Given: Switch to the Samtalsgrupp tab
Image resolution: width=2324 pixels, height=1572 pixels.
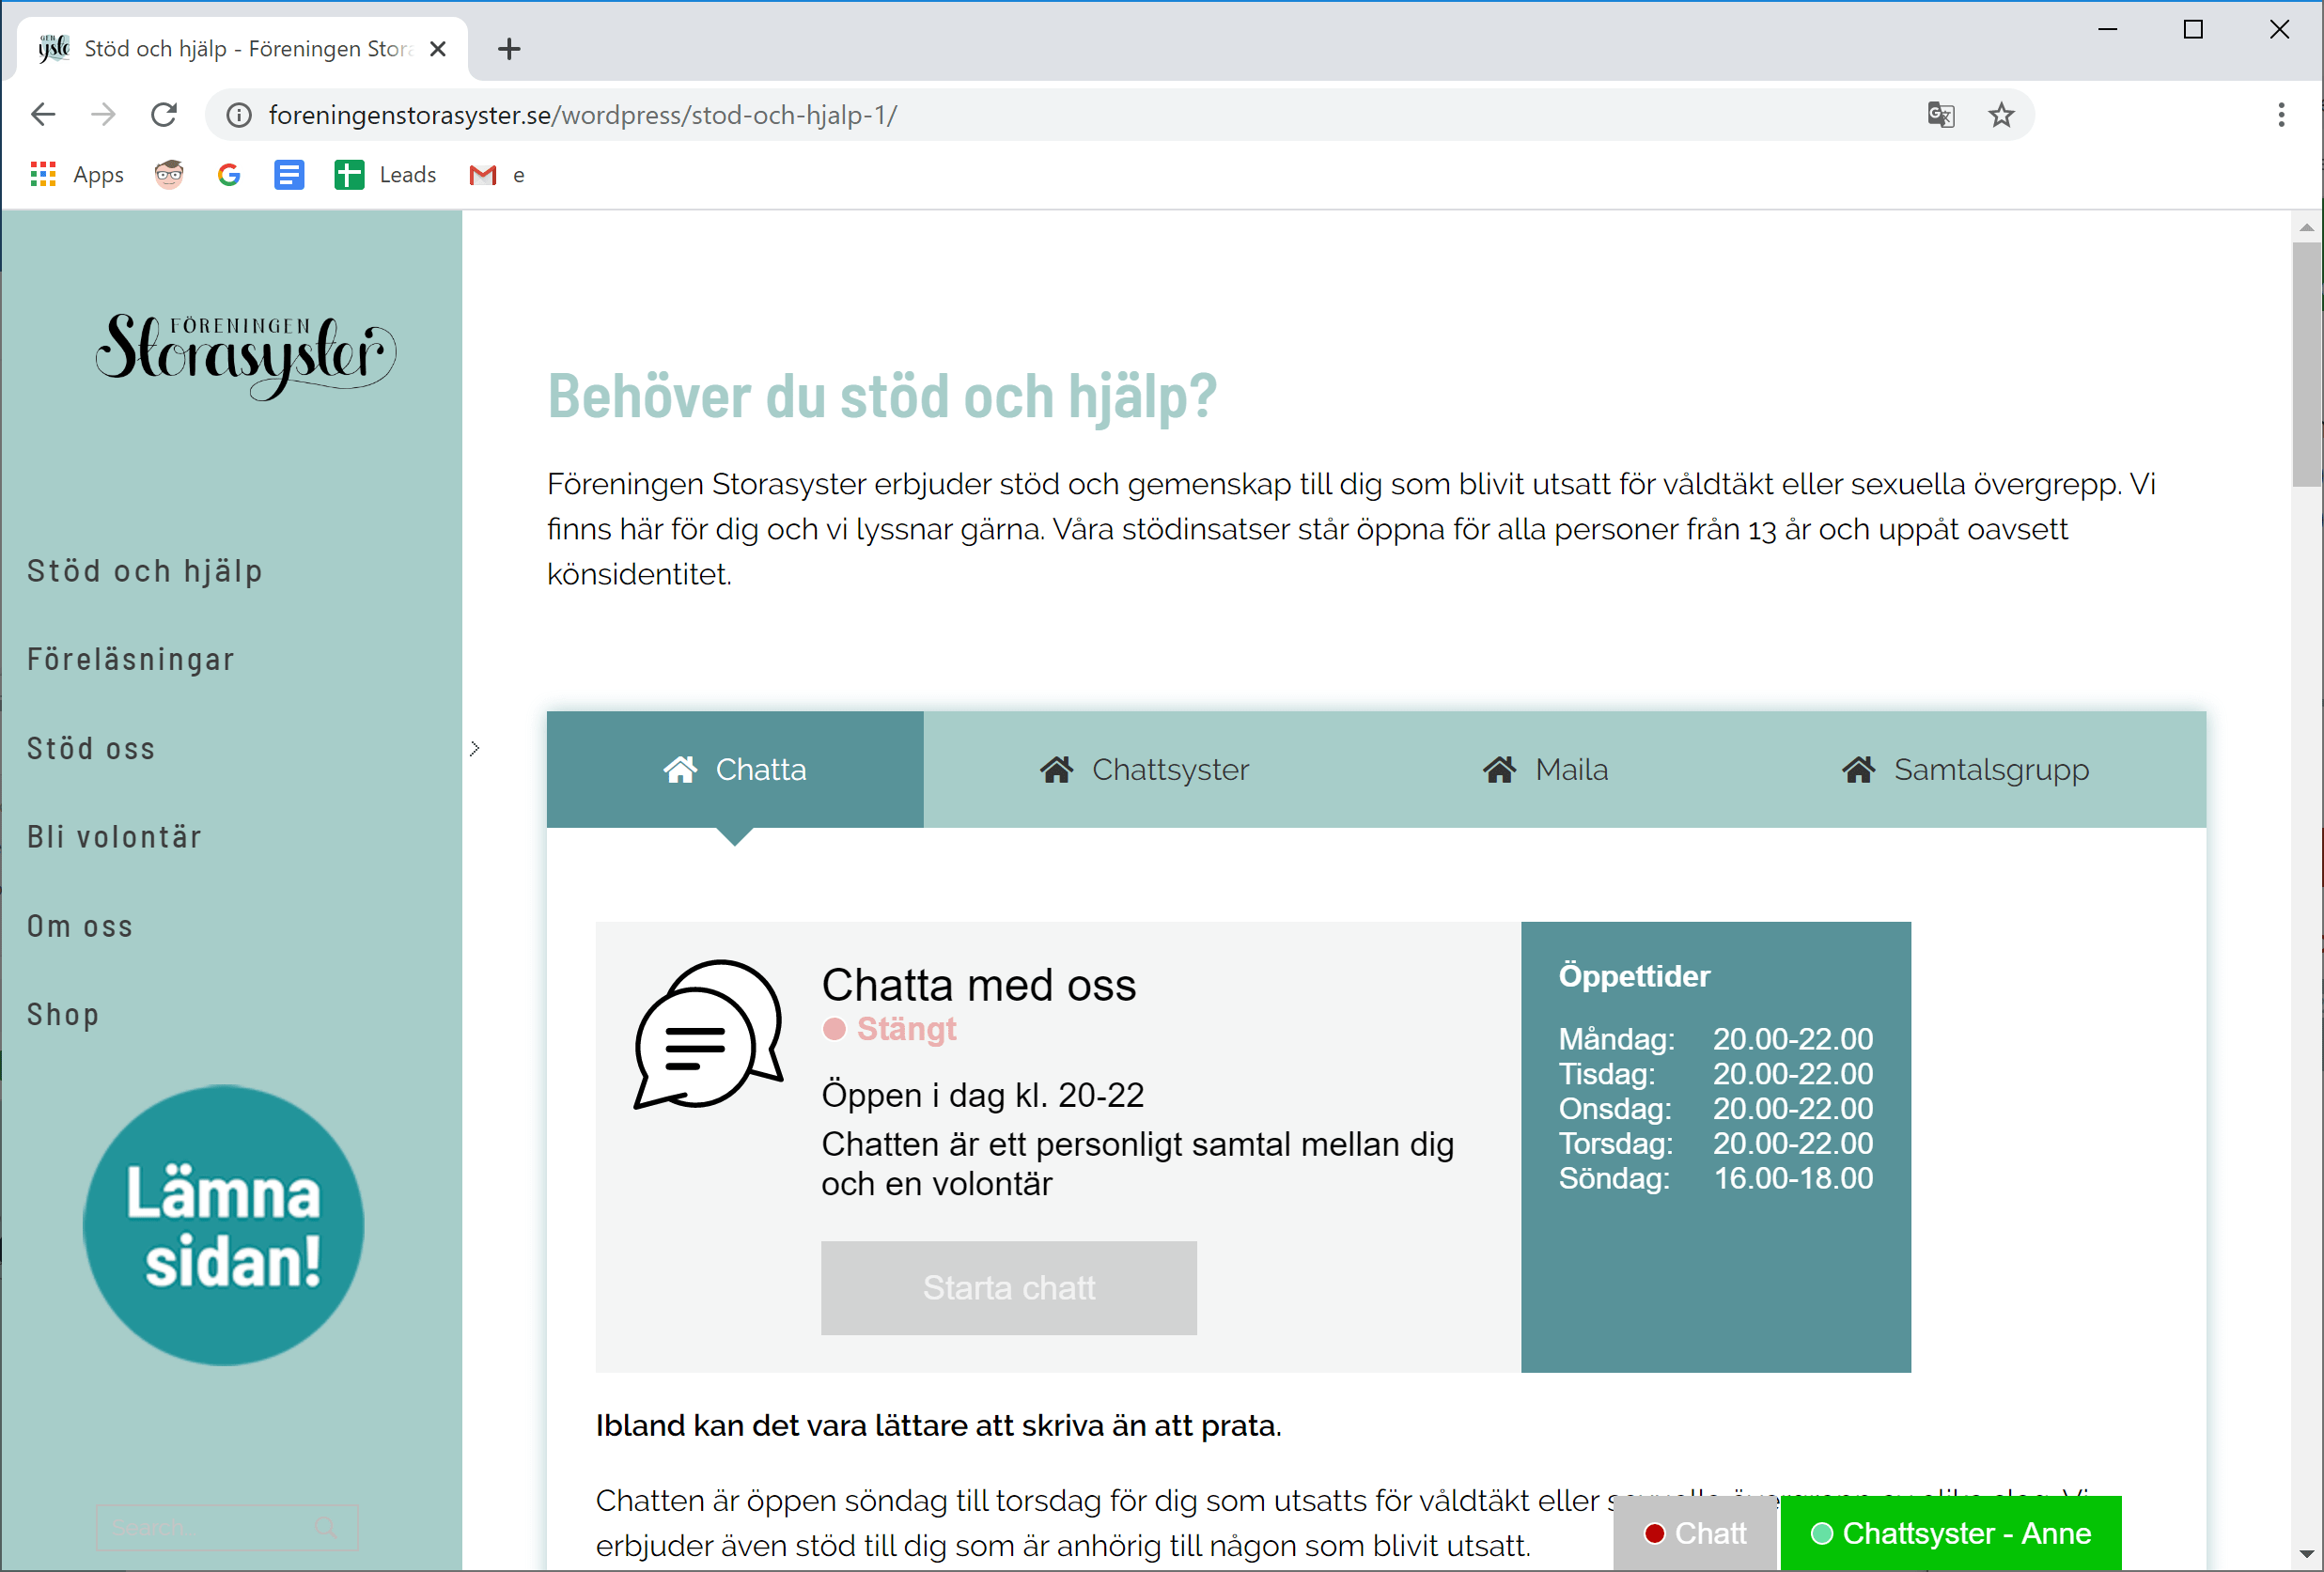Looking at the screenshot, I should tap(1965, 770).
